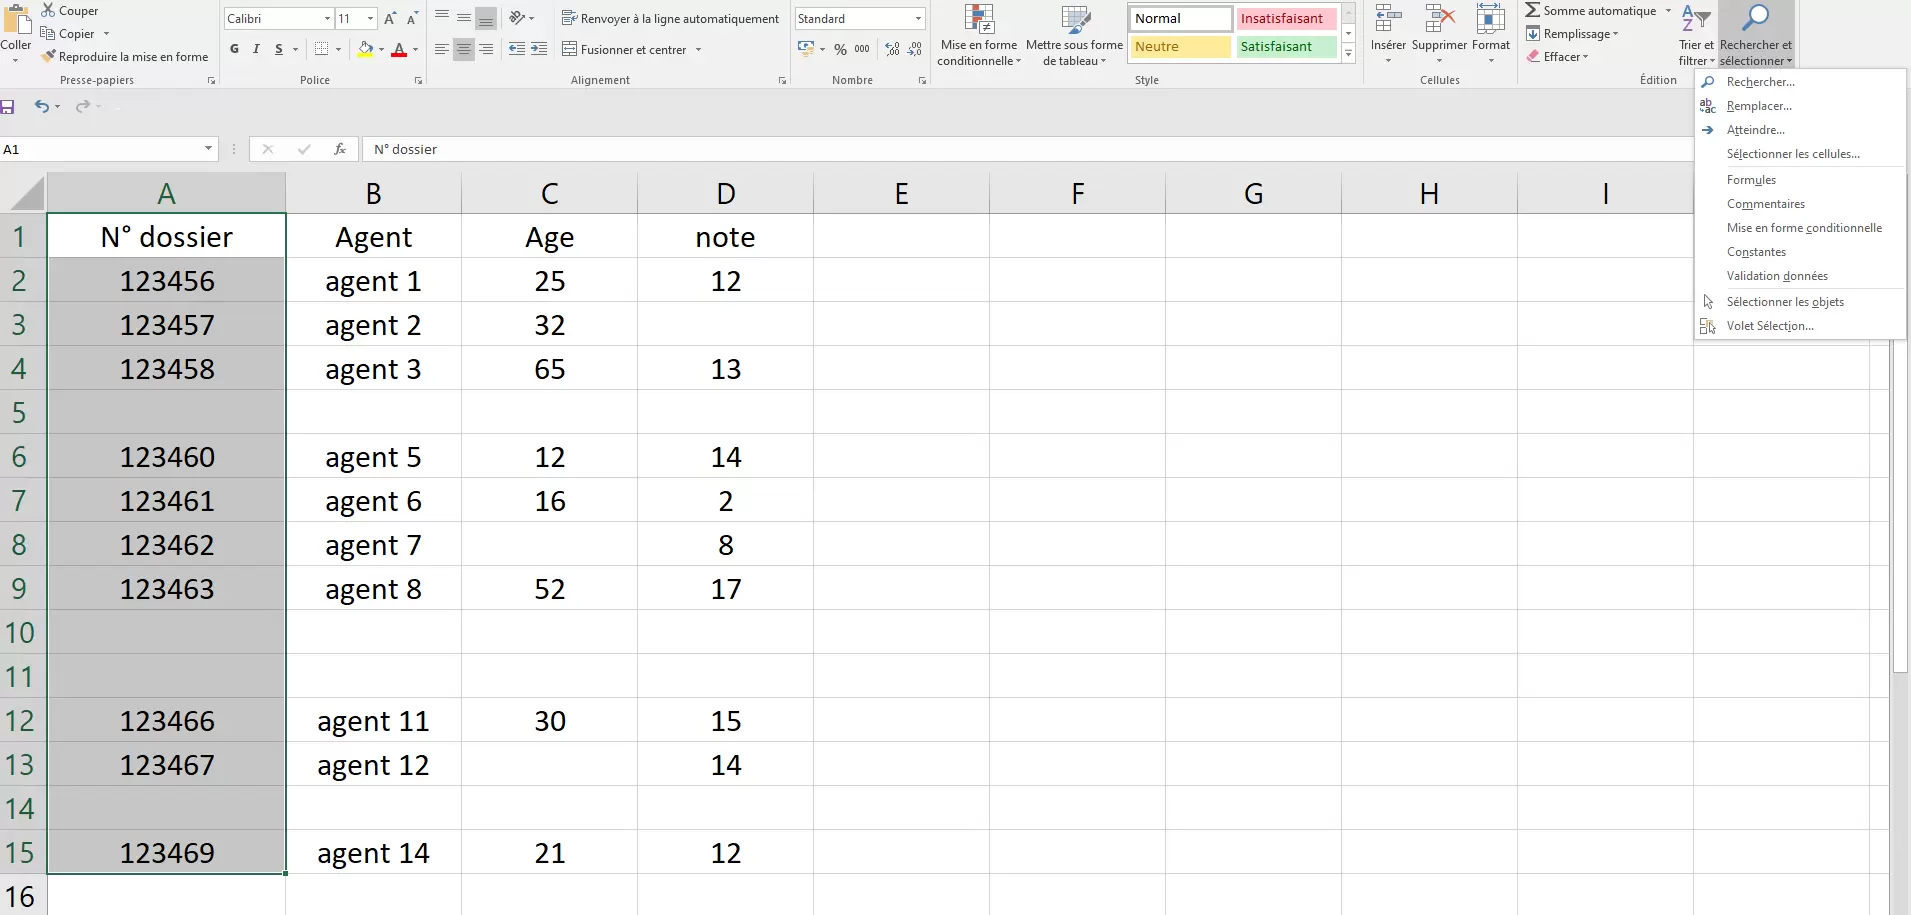Click decrease decimal places icon
This screenshot has width=1911, height=915.
915,49
